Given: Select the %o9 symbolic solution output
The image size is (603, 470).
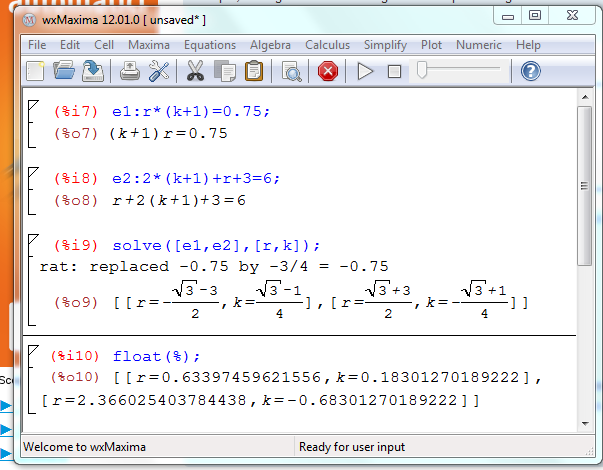Looking at the screenshot, I should (x=321, y=300).
